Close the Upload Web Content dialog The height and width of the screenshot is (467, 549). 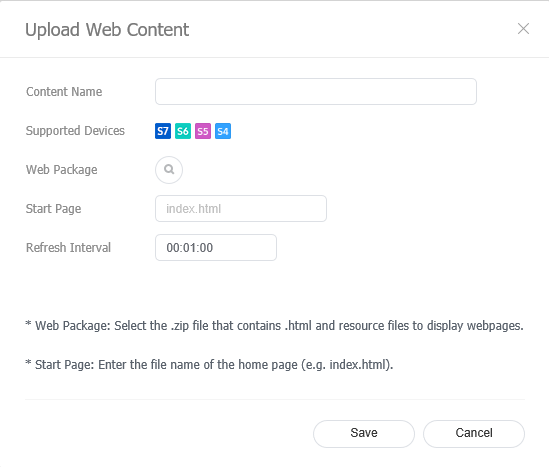tap(523, 29)
